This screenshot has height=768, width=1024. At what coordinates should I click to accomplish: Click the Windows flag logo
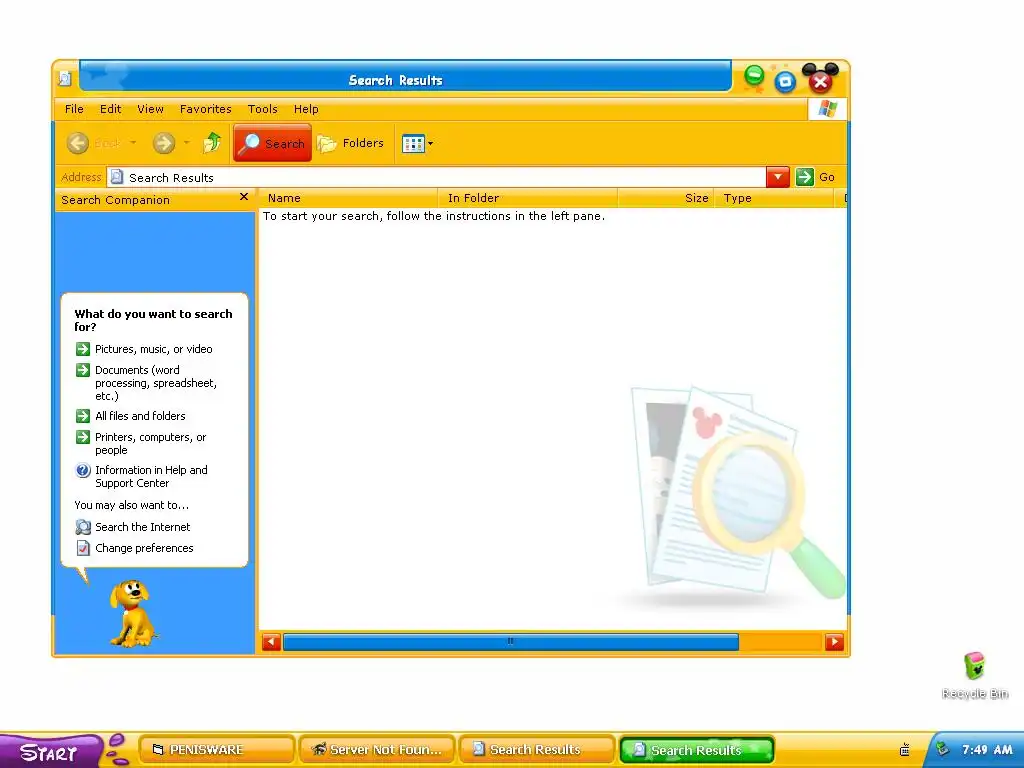[827, 108]
